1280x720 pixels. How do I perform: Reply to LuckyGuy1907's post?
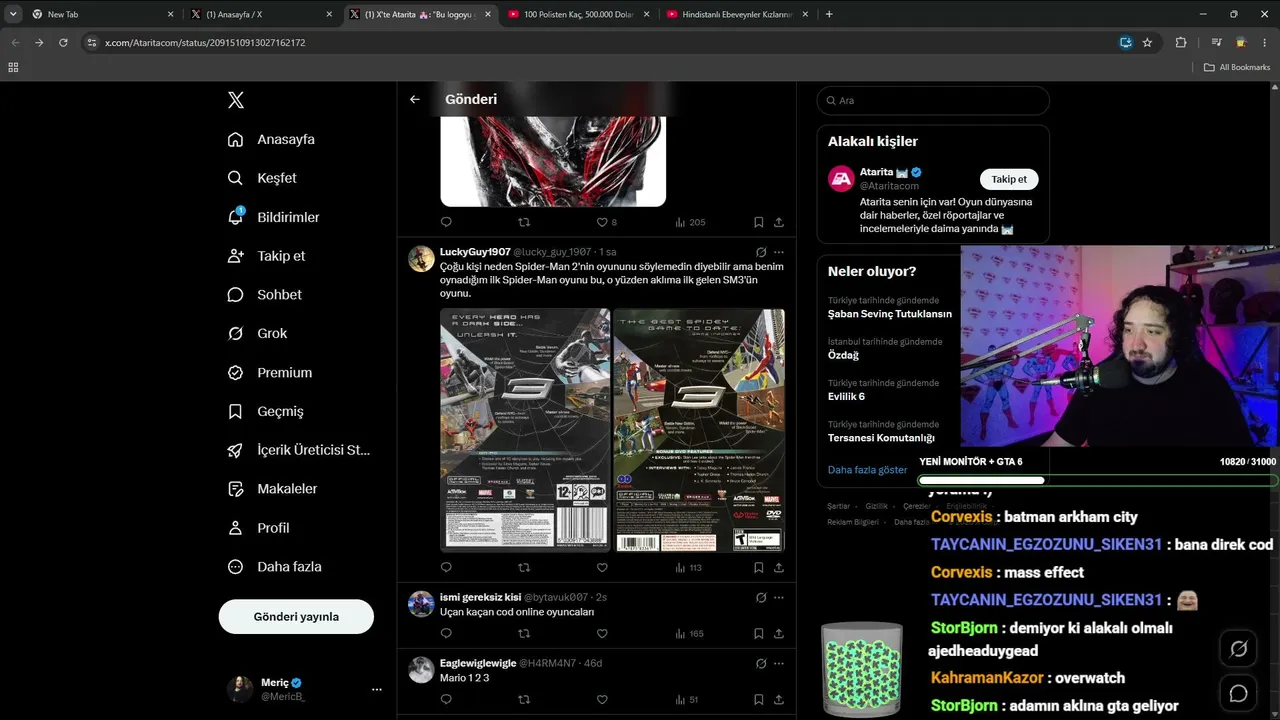[x=446, y=567]
